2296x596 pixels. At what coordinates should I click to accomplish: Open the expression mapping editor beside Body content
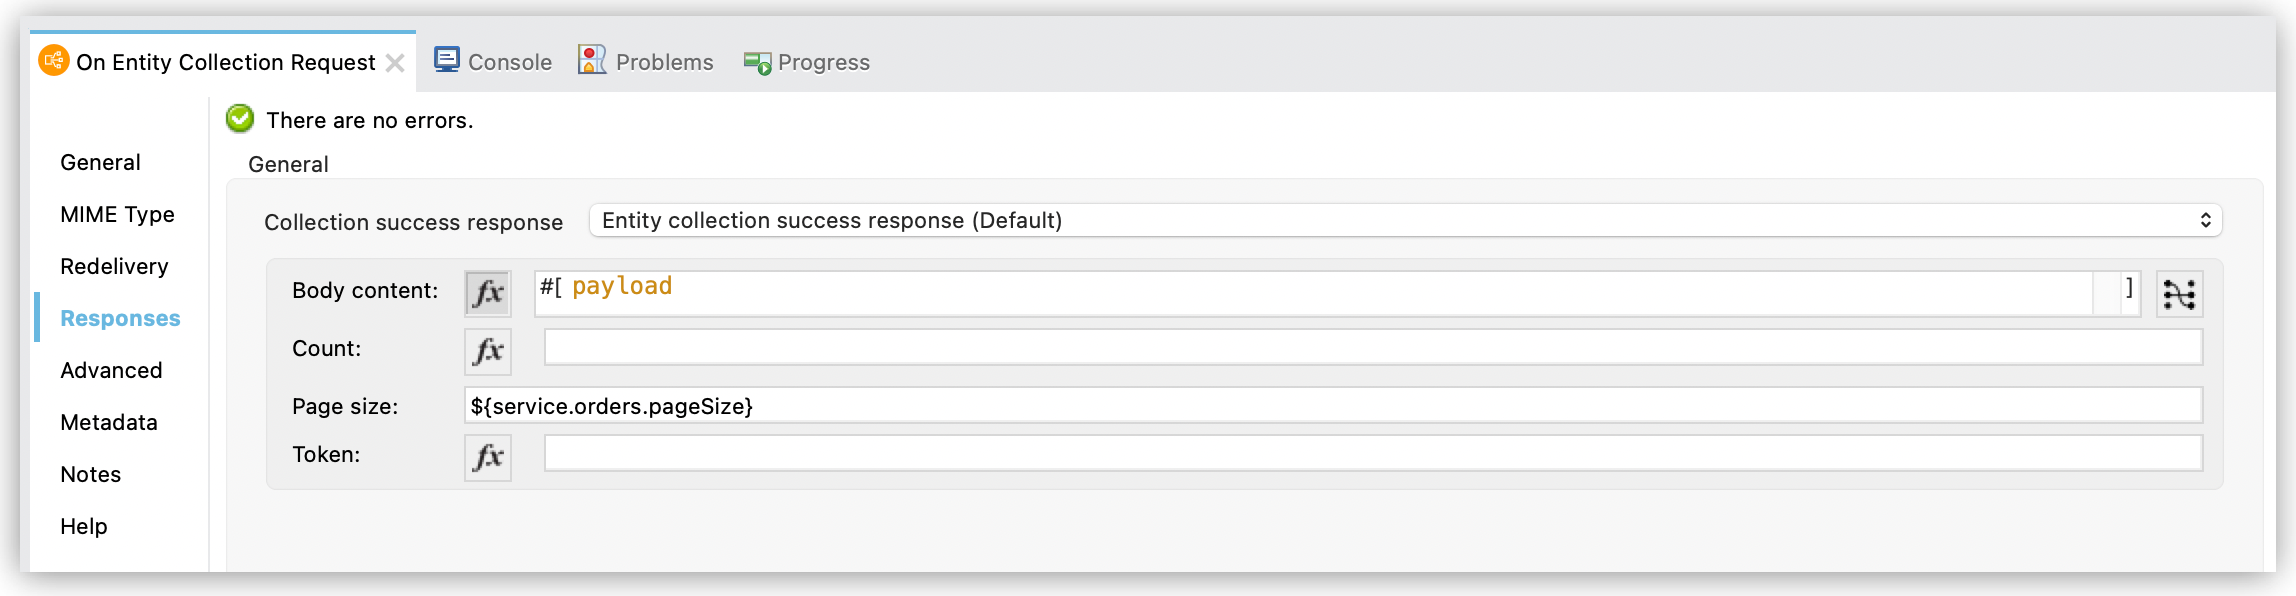pos(2180,293)
